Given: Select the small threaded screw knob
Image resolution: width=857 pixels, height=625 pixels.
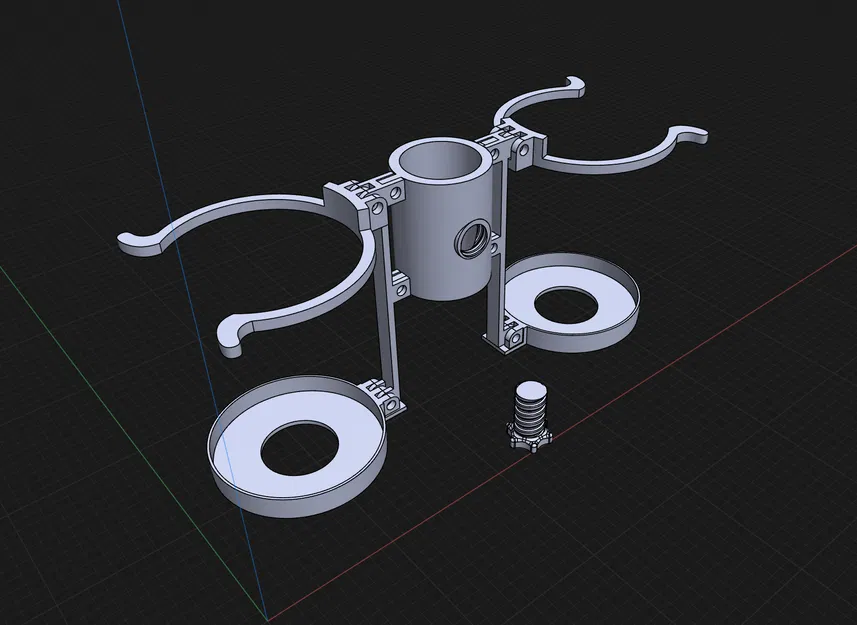Looking at the screenshot, I should [x=529, y=416].
